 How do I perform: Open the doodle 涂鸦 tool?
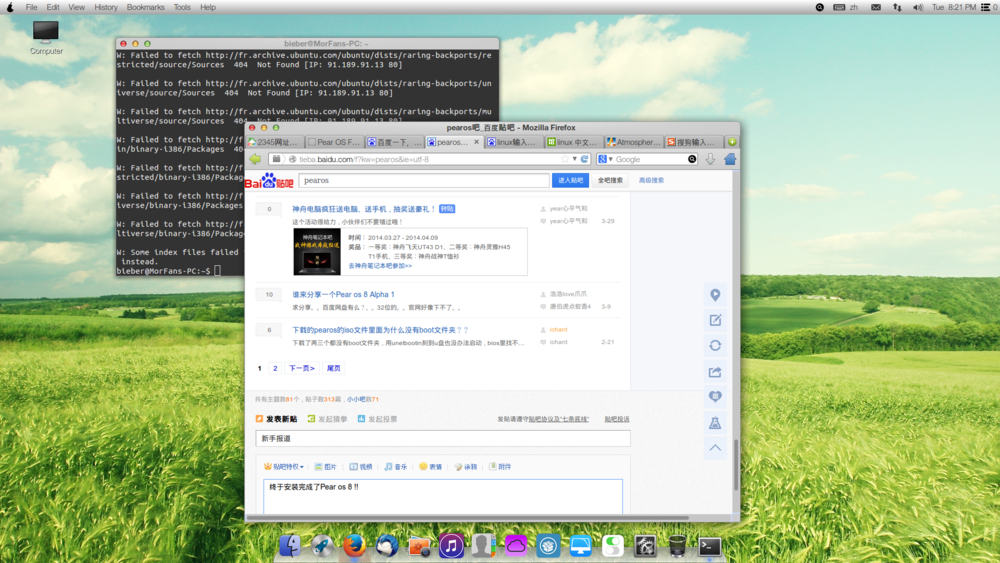point(466,467)
